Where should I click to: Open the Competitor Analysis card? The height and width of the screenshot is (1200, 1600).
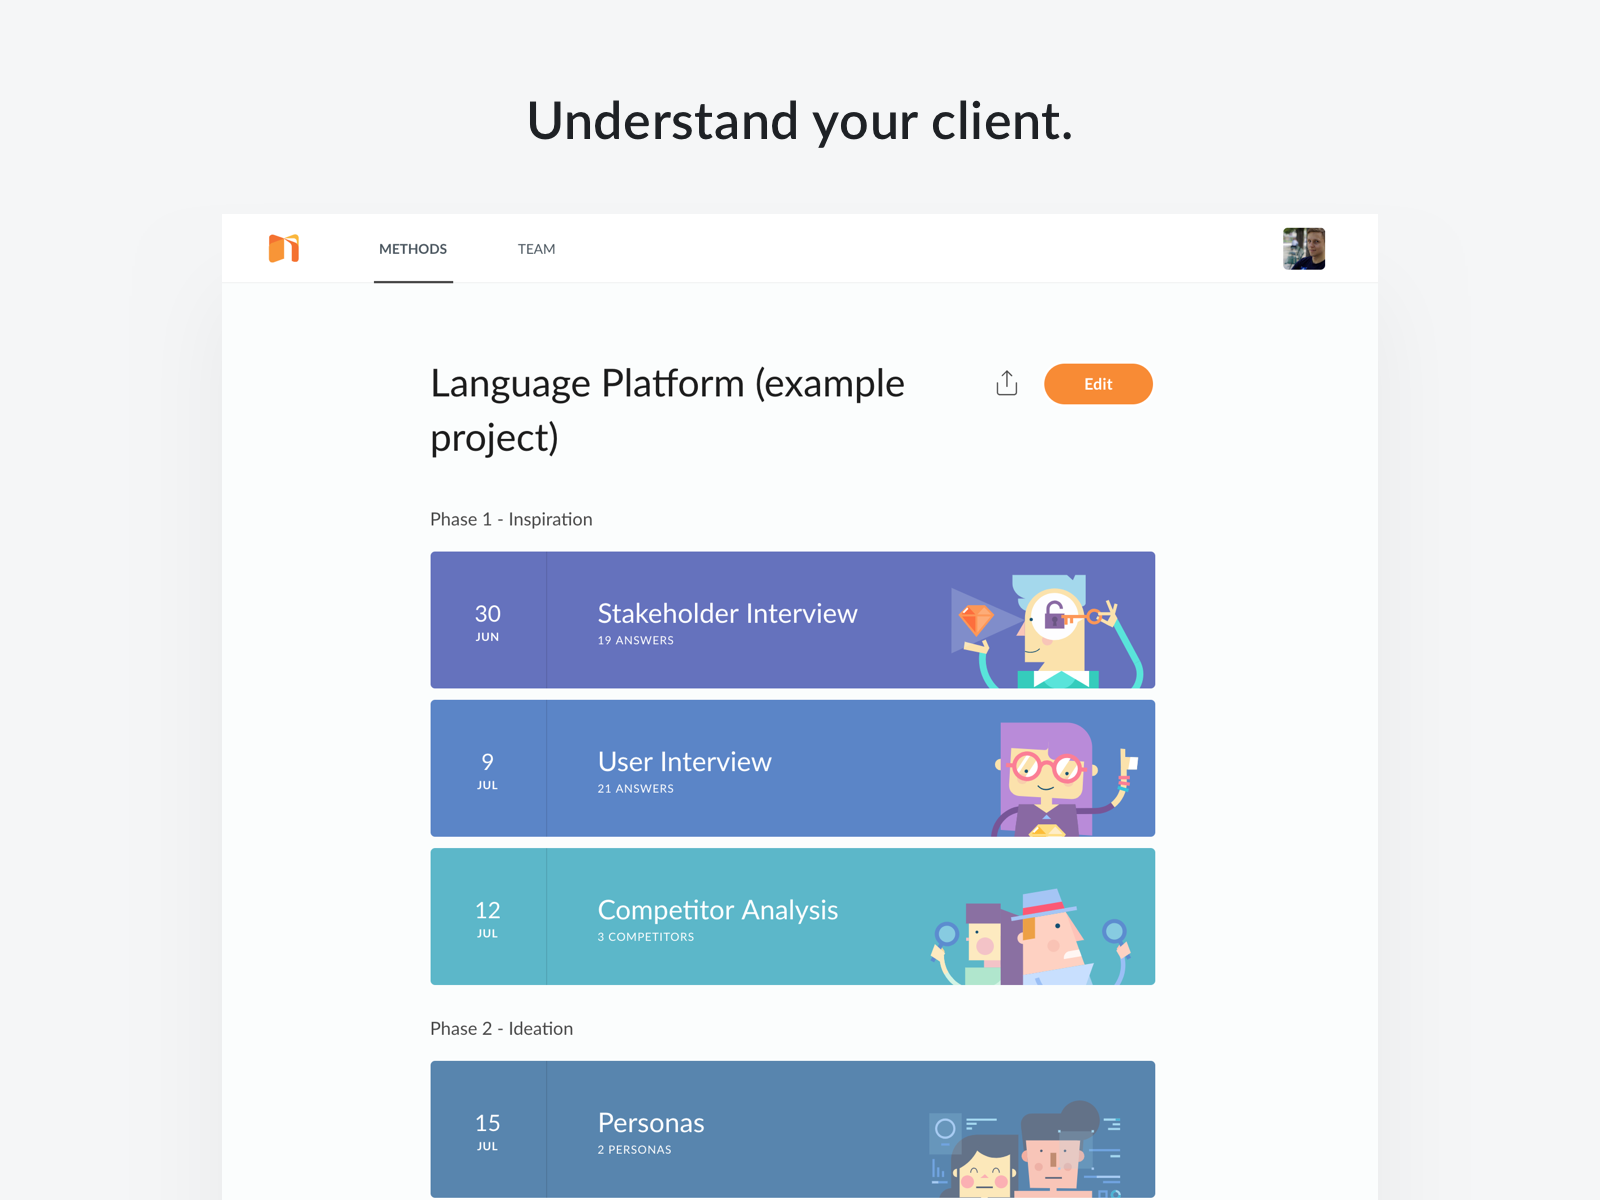tap(793, 916)
